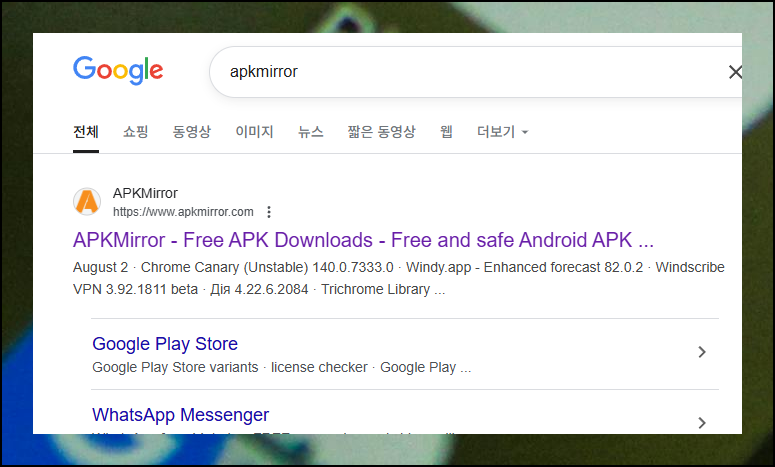775x467 pixels.
Task: Open the 더보기 dropdown
Action: tap(503, 132)
